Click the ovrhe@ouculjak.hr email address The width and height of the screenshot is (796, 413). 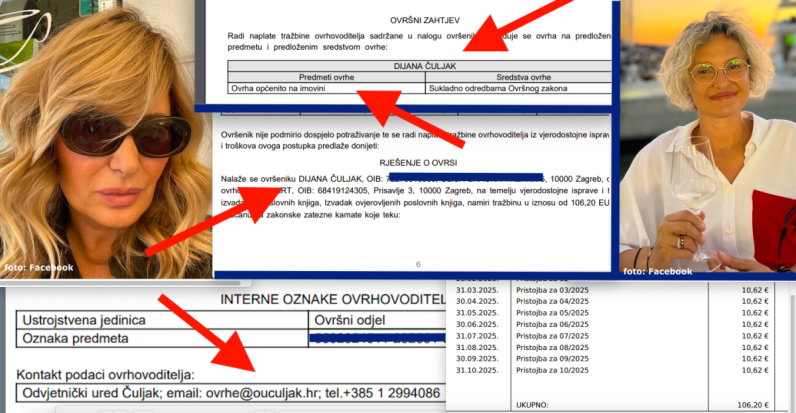pos(262,393)
